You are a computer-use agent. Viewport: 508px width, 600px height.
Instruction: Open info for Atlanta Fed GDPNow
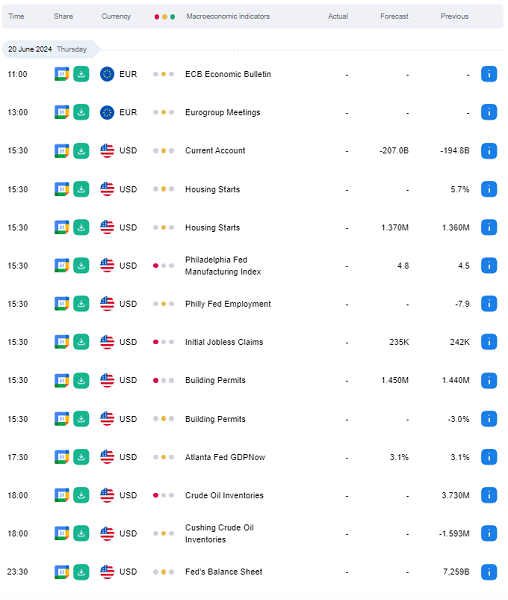pos(488,457)
